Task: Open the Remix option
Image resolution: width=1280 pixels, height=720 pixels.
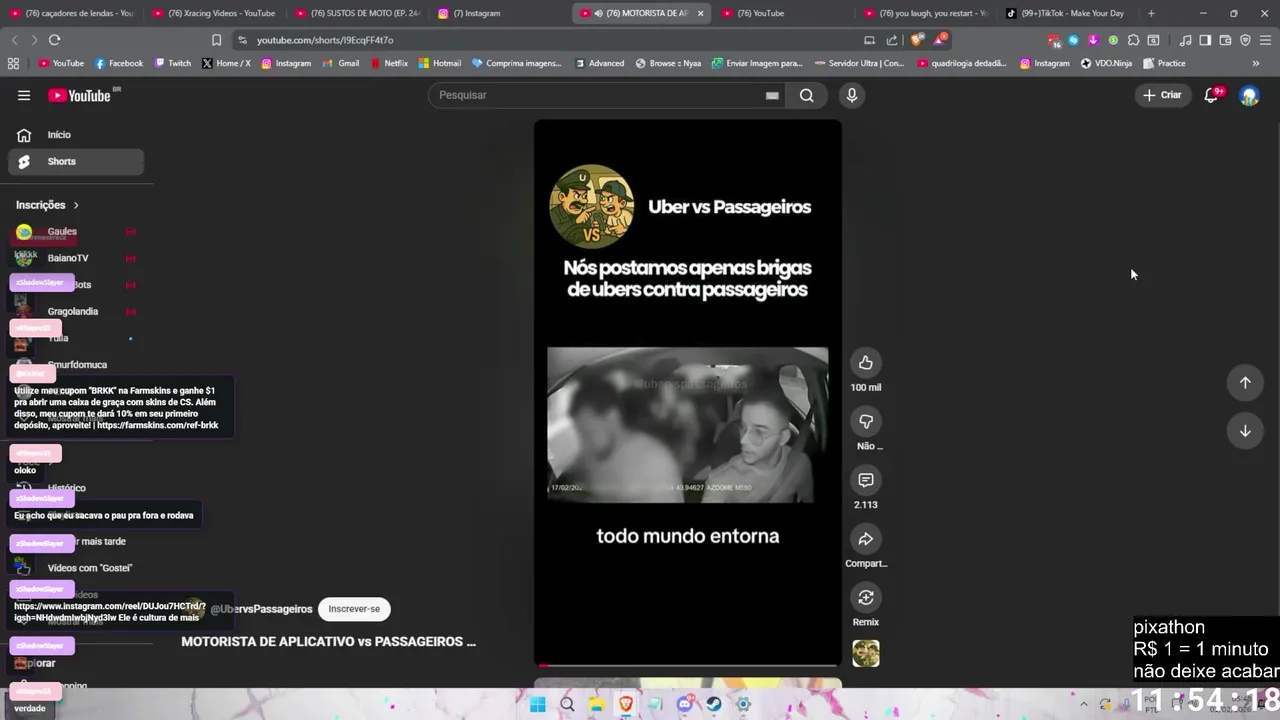Action: click(866, 598)
